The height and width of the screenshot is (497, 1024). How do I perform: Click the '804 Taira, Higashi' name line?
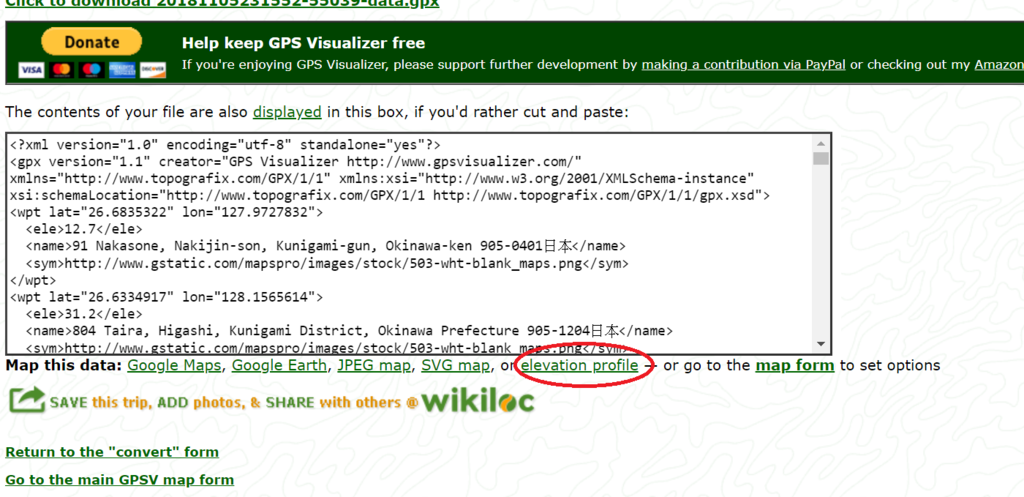pos(349,330)
